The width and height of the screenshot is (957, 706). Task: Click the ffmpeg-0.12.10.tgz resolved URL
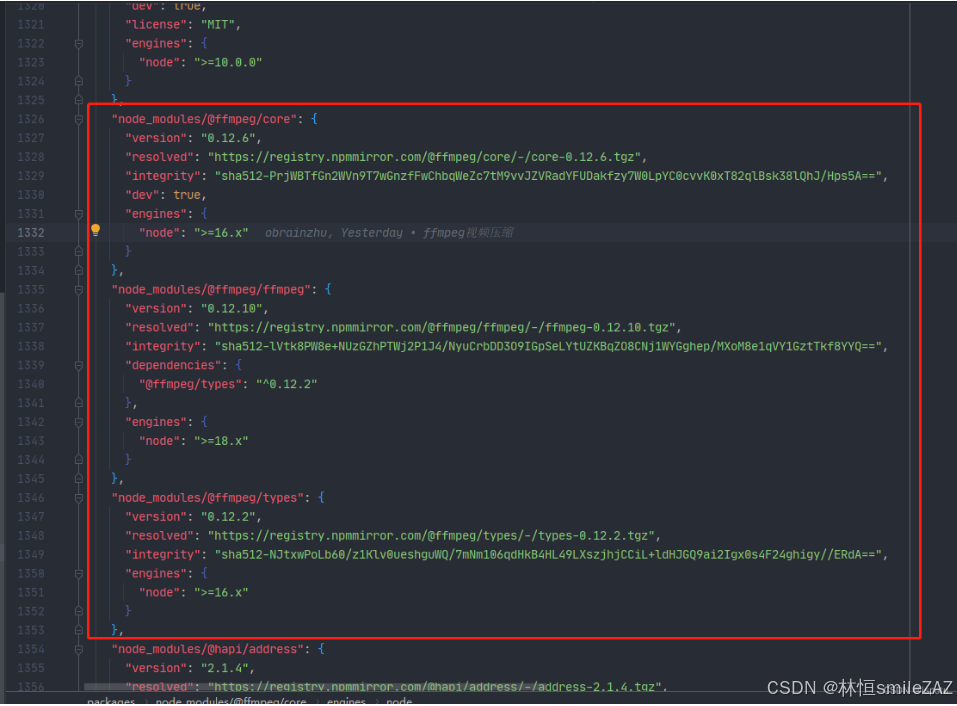coord(441,328)
